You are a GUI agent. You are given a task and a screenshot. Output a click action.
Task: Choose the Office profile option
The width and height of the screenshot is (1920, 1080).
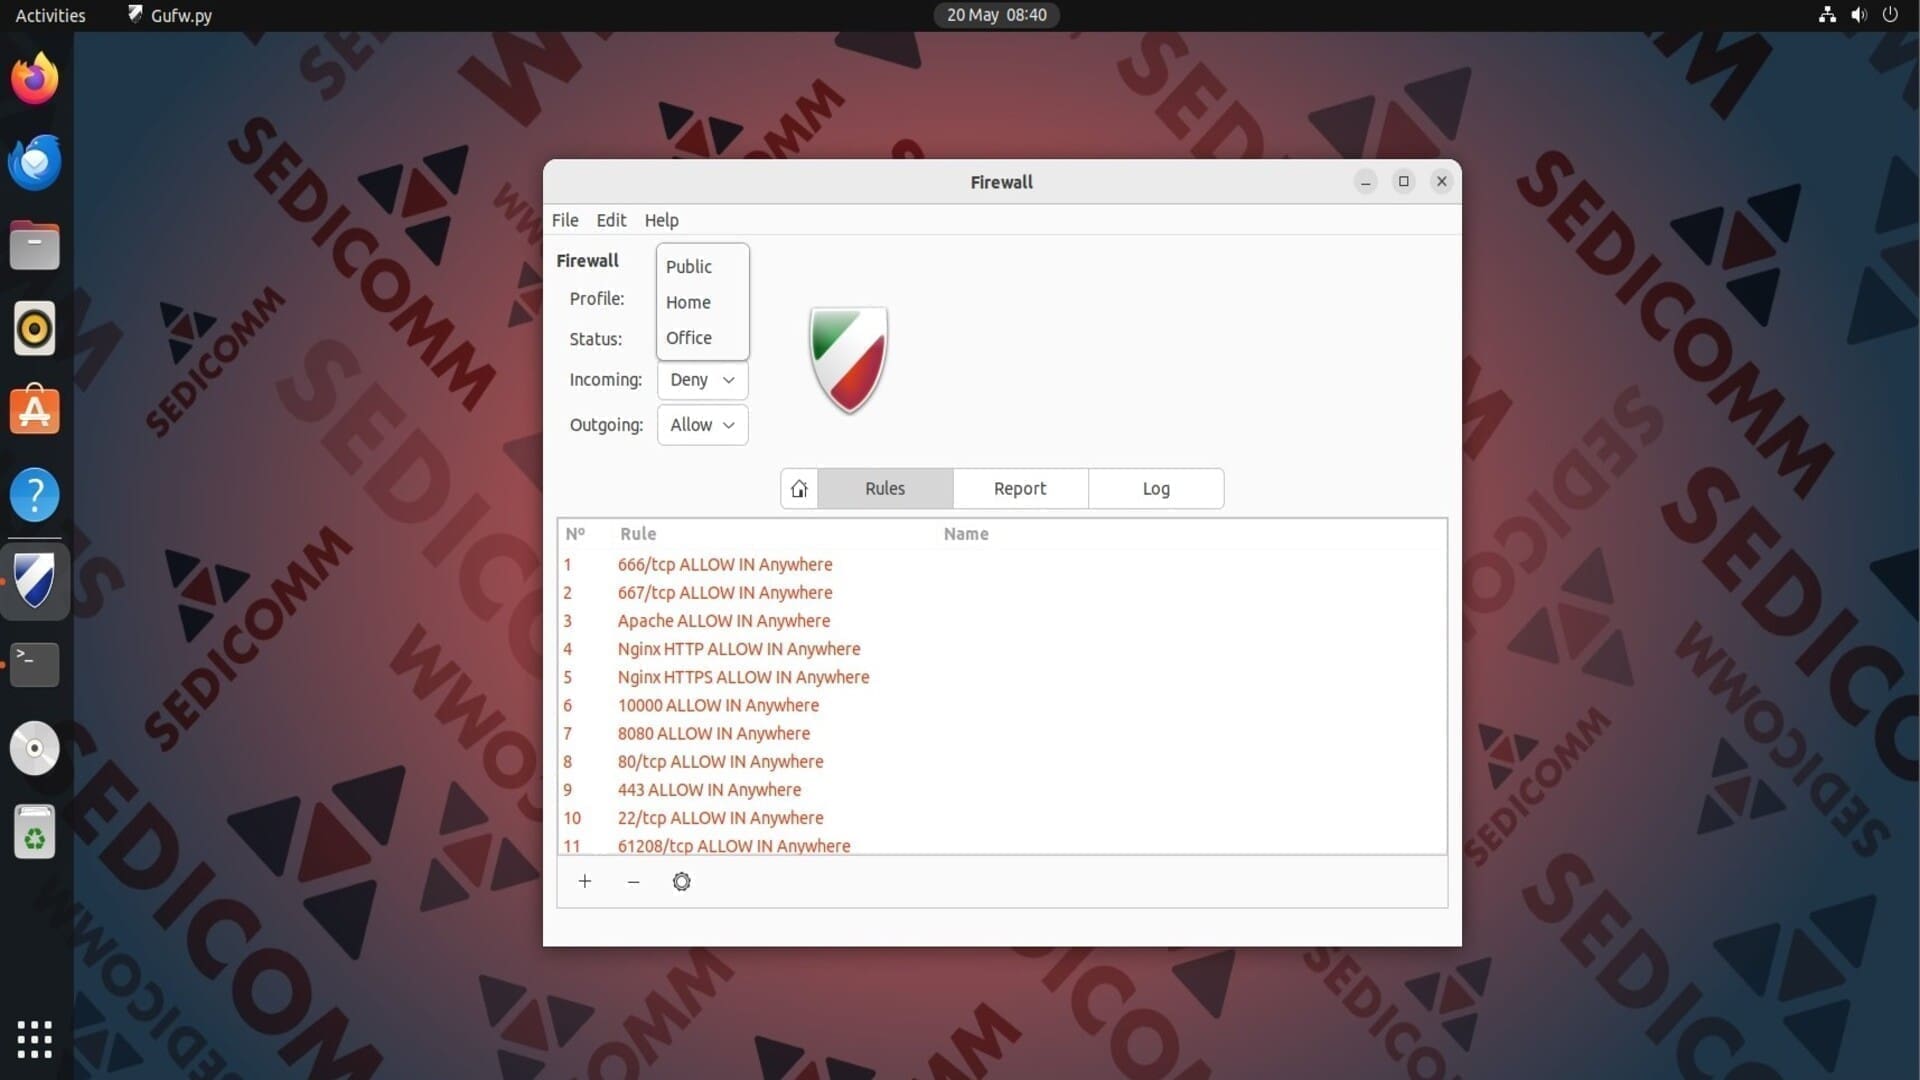click(689, 338)
